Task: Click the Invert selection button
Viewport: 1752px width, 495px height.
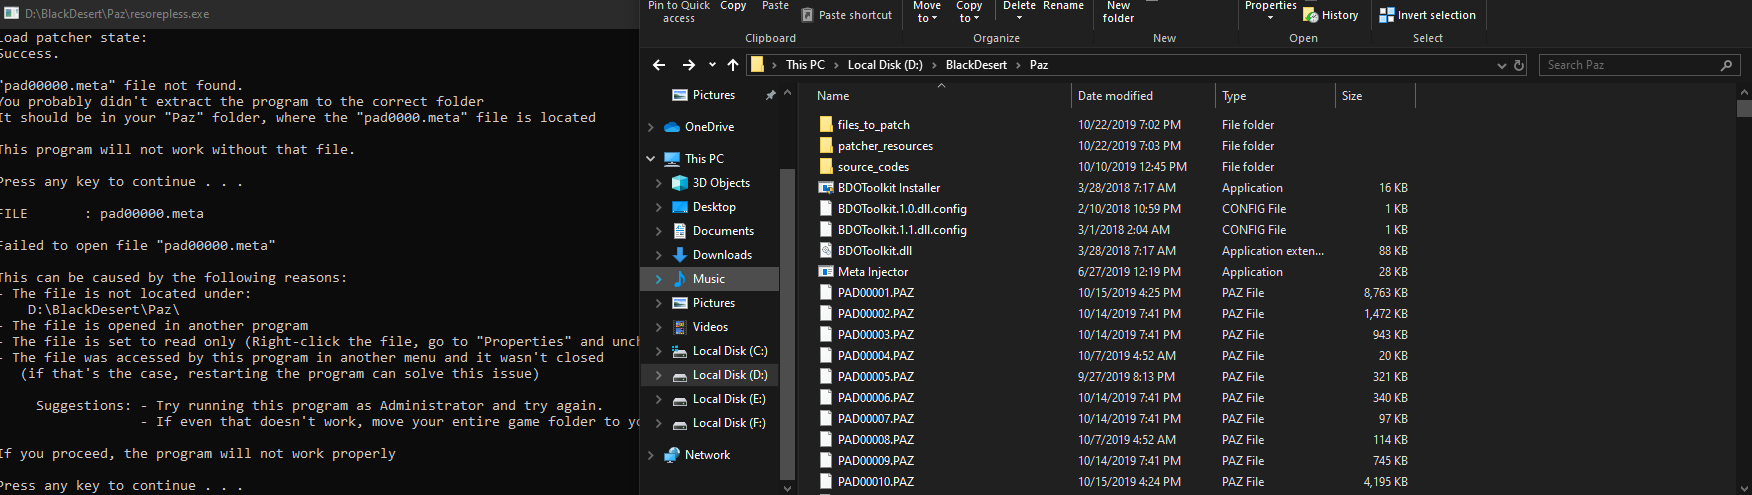Action: (1427, 15)
